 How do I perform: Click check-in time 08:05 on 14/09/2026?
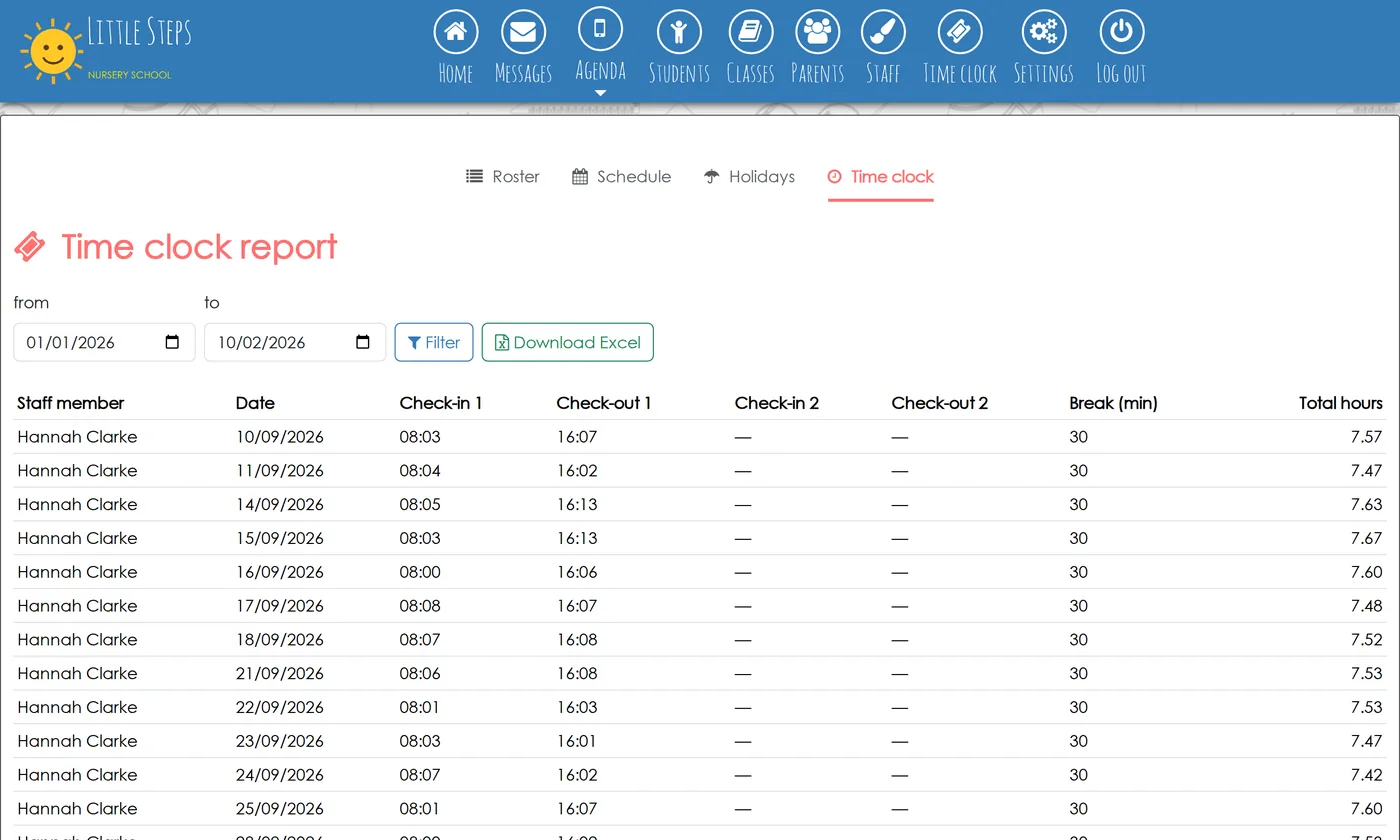click(420, 505)
